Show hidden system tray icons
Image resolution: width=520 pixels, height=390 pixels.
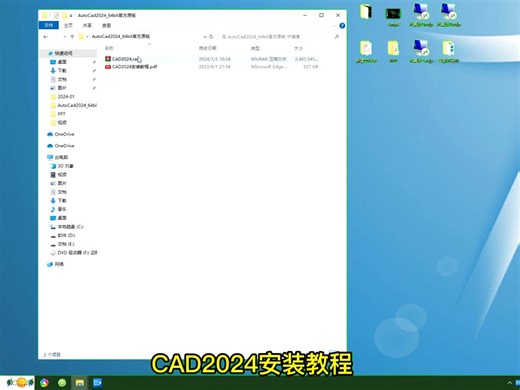point(510,383)
